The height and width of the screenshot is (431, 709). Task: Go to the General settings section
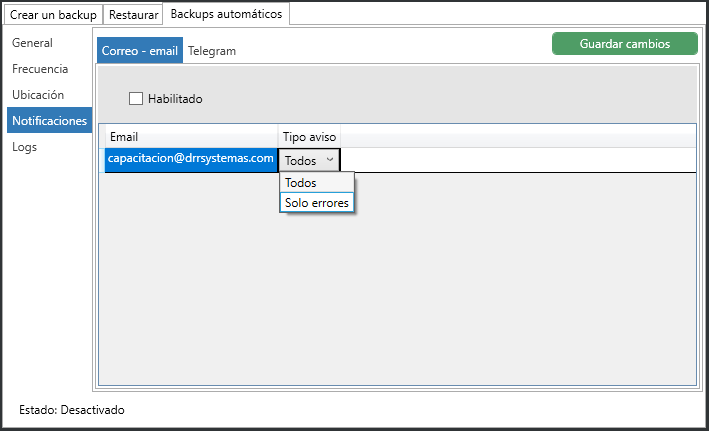click(x=33, y=43)
